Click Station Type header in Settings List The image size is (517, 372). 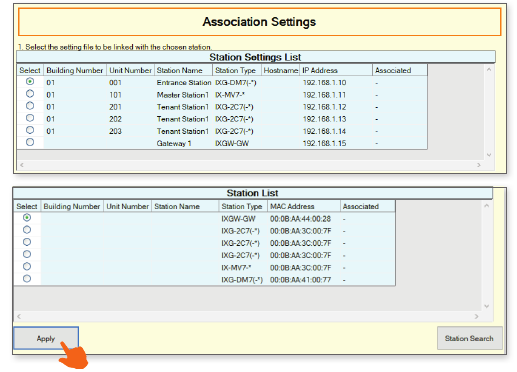[237, 70]
